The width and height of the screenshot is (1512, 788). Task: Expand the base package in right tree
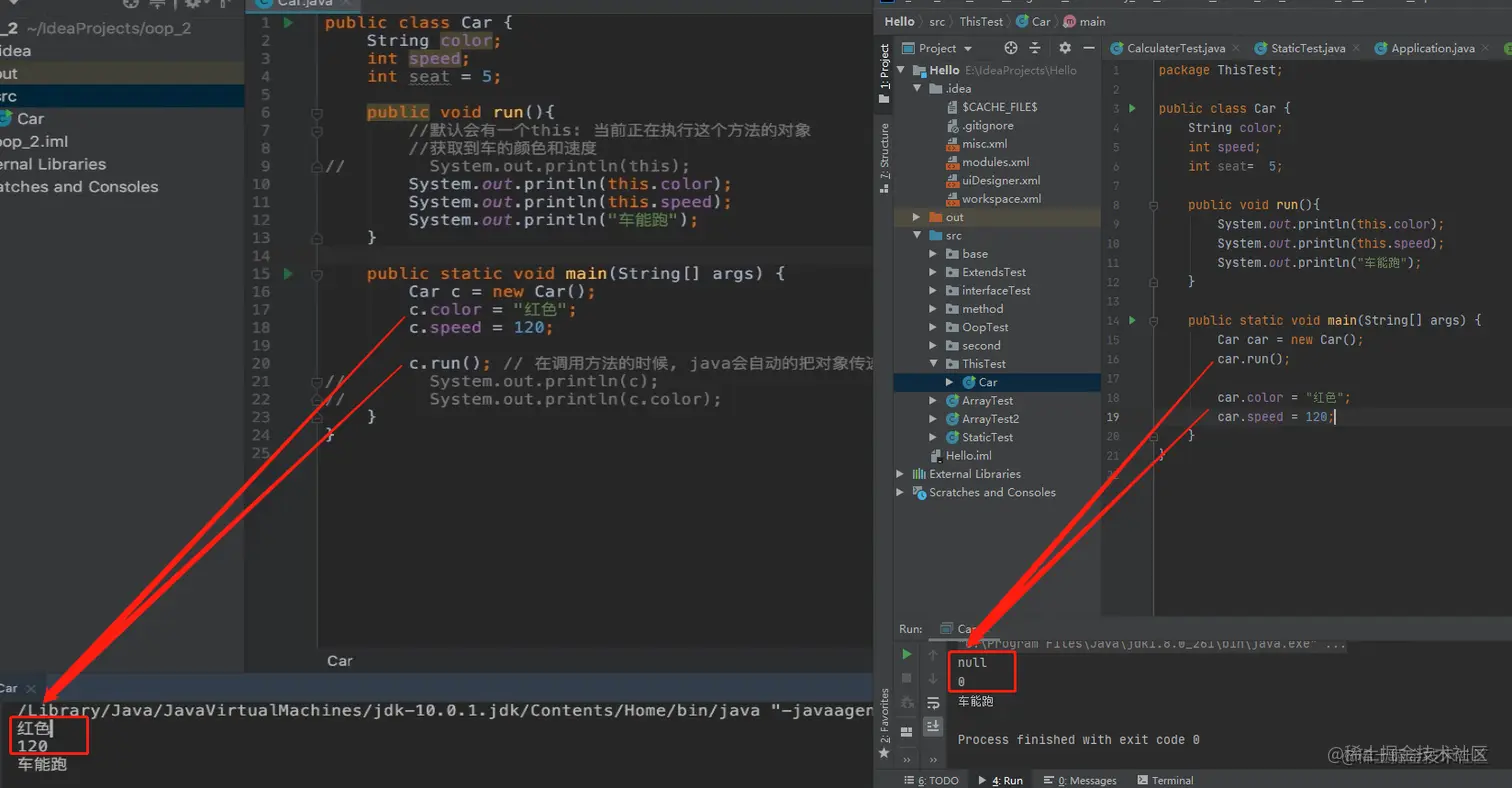[934, 254]
